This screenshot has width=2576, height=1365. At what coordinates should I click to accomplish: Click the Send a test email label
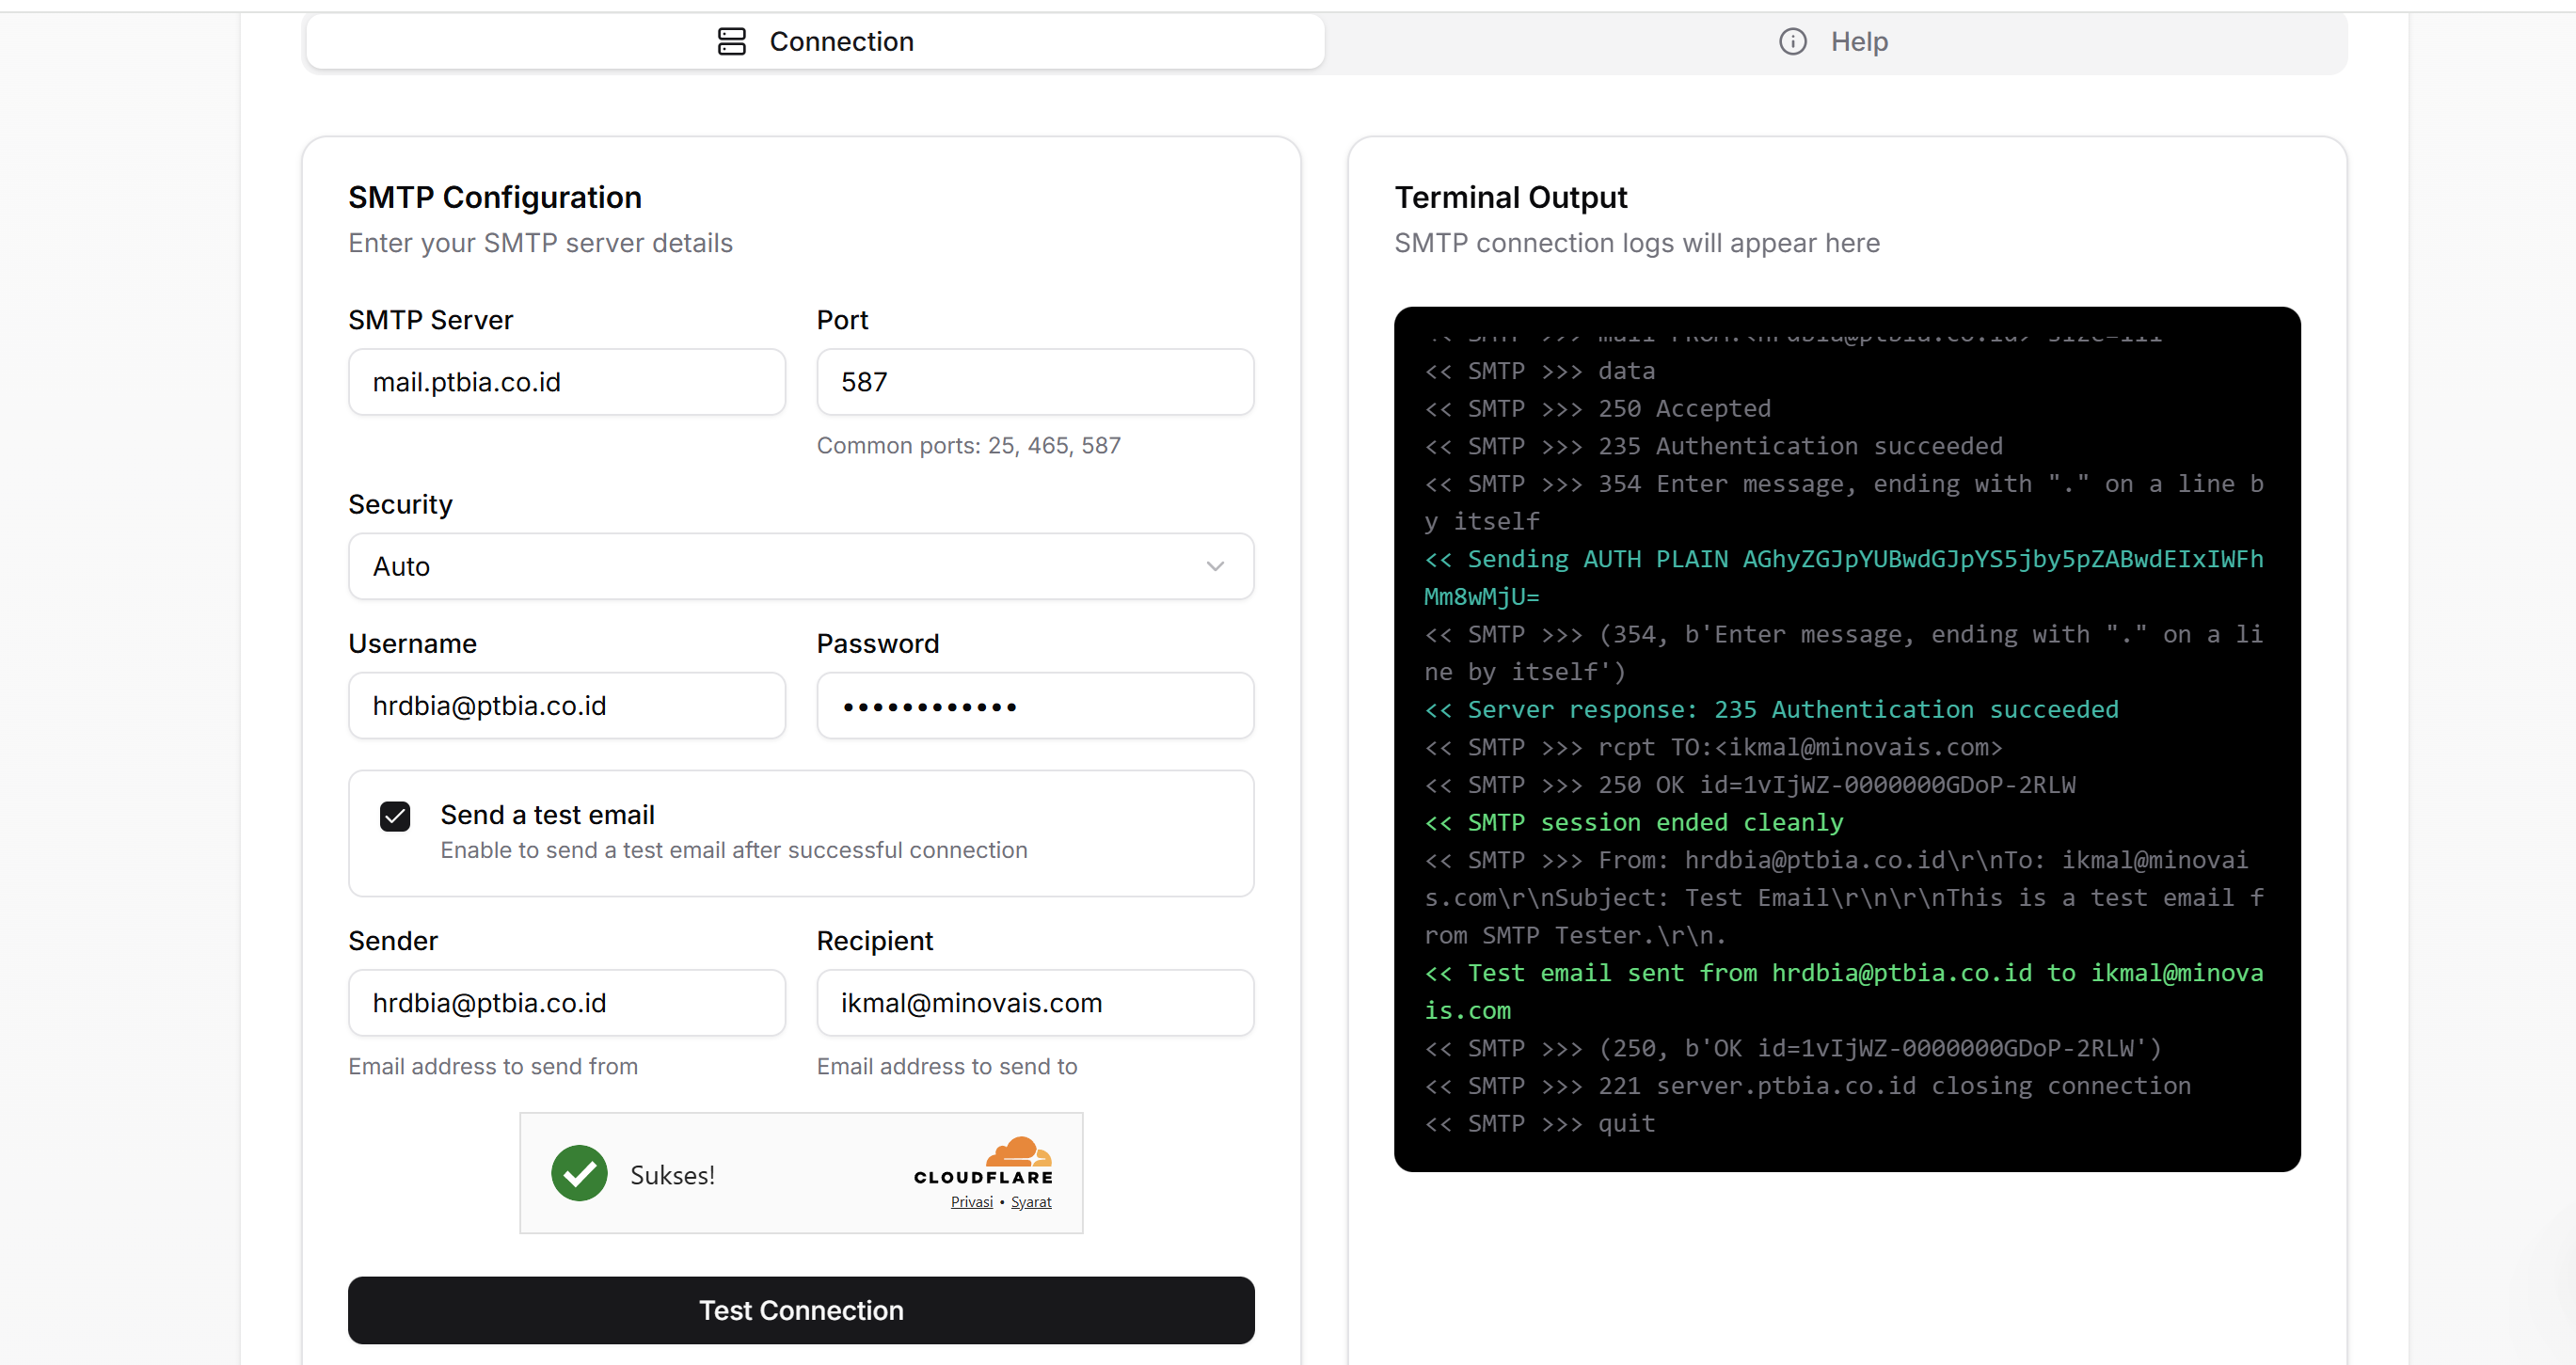coord(547,815)
